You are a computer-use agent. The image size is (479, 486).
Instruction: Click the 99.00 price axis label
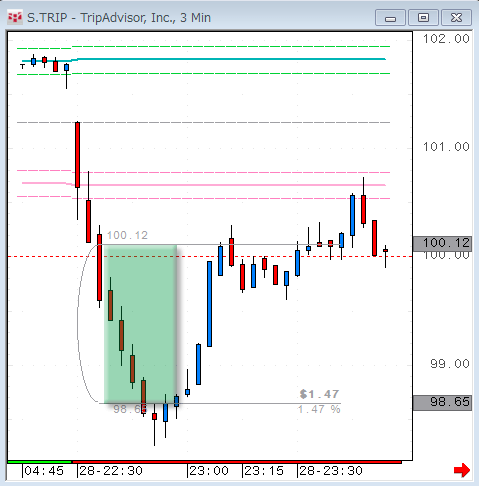(x=450, y=363)
